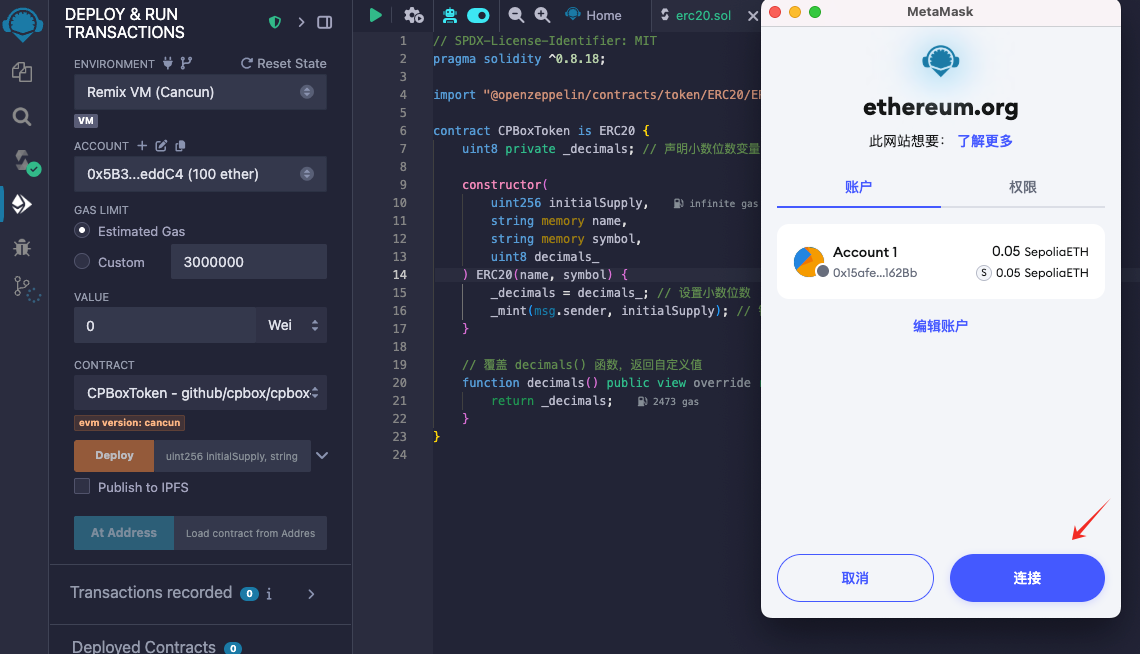Viewport: 1140px width, 654px height.
Task: Click 连接 to connect in MetaMask
Action: pos(1027,578)
